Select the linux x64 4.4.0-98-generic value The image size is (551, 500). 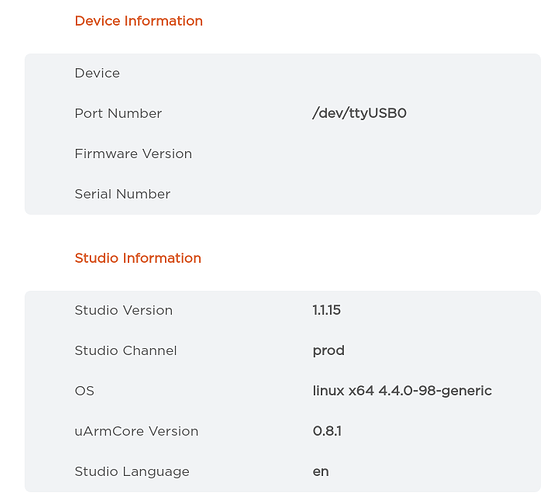point(402,391)
